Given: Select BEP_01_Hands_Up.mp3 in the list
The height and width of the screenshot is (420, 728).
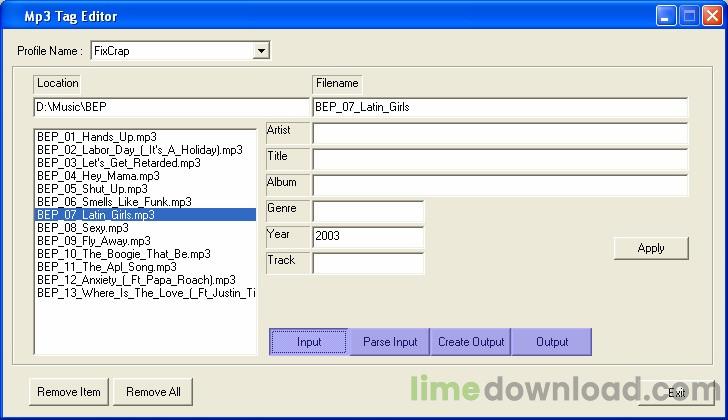Looking at the screenshot, I should [x=145, y=137].
